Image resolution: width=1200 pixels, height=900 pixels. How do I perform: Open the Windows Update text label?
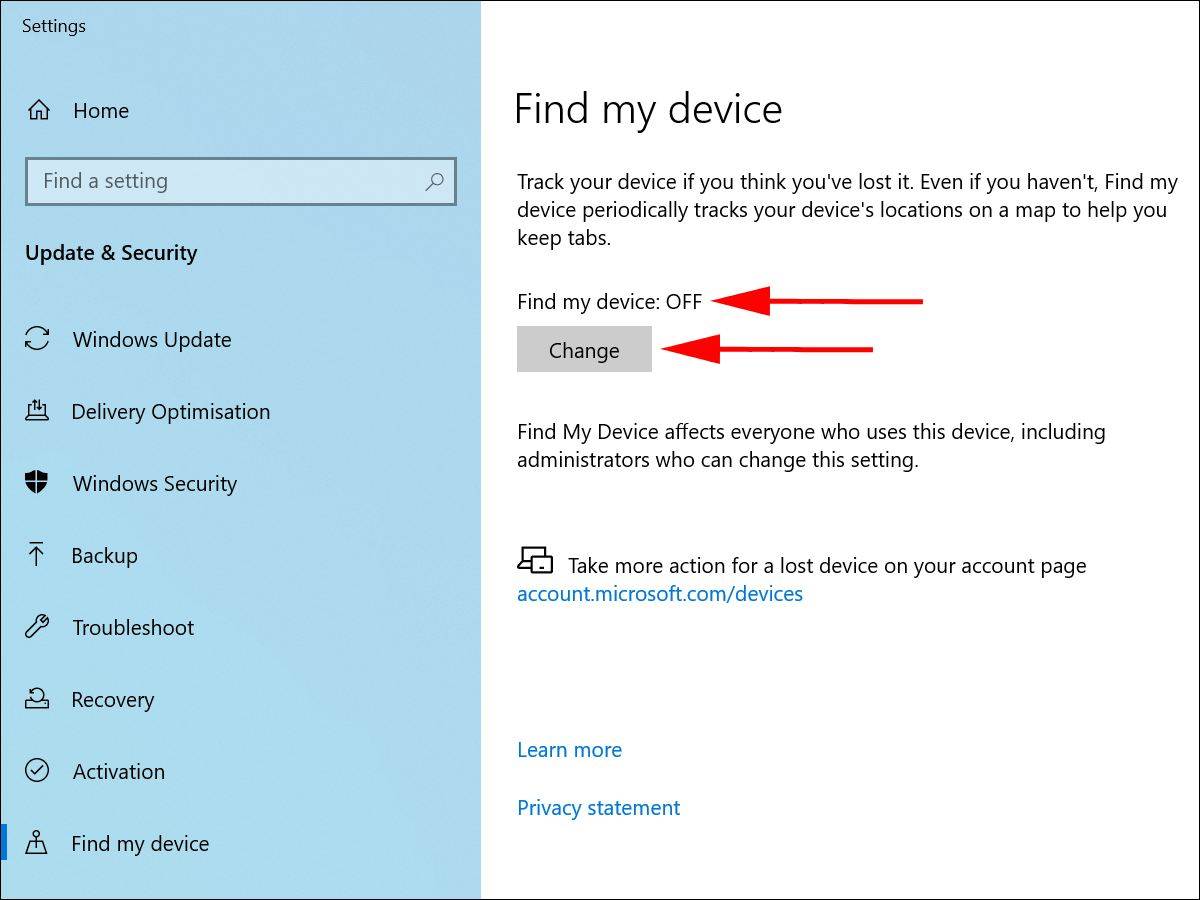[152, 340]
